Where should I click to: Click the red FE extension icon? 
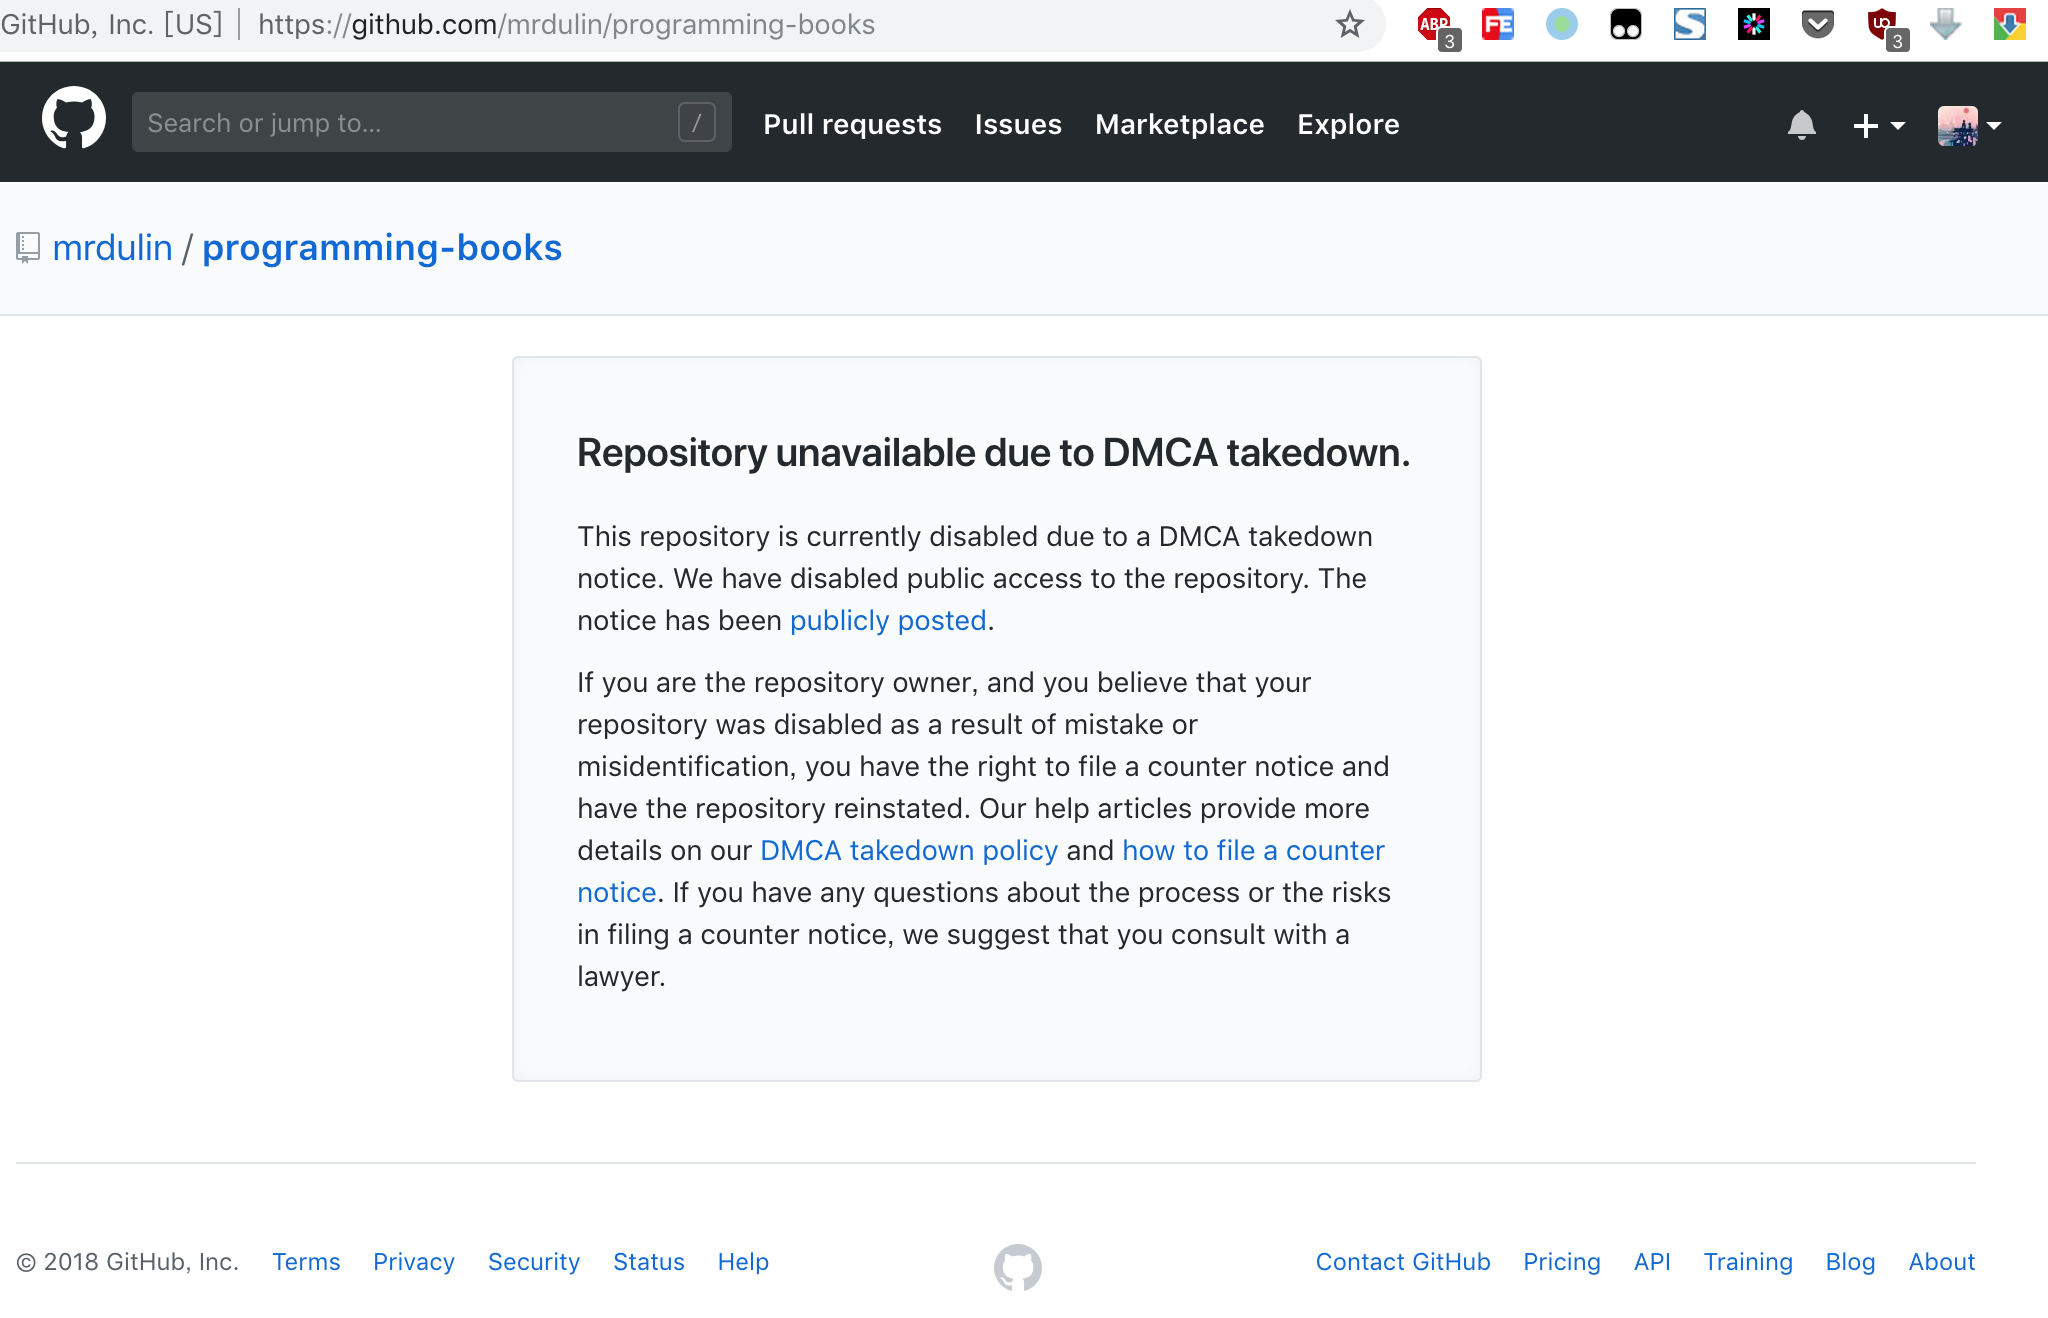coord(1497,24)
